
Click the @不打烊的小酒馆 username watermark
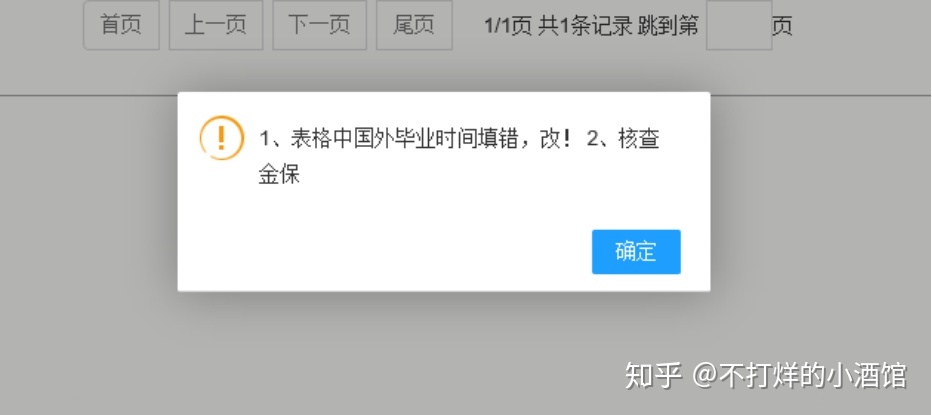pyautogui.click(x=799, y=376)
